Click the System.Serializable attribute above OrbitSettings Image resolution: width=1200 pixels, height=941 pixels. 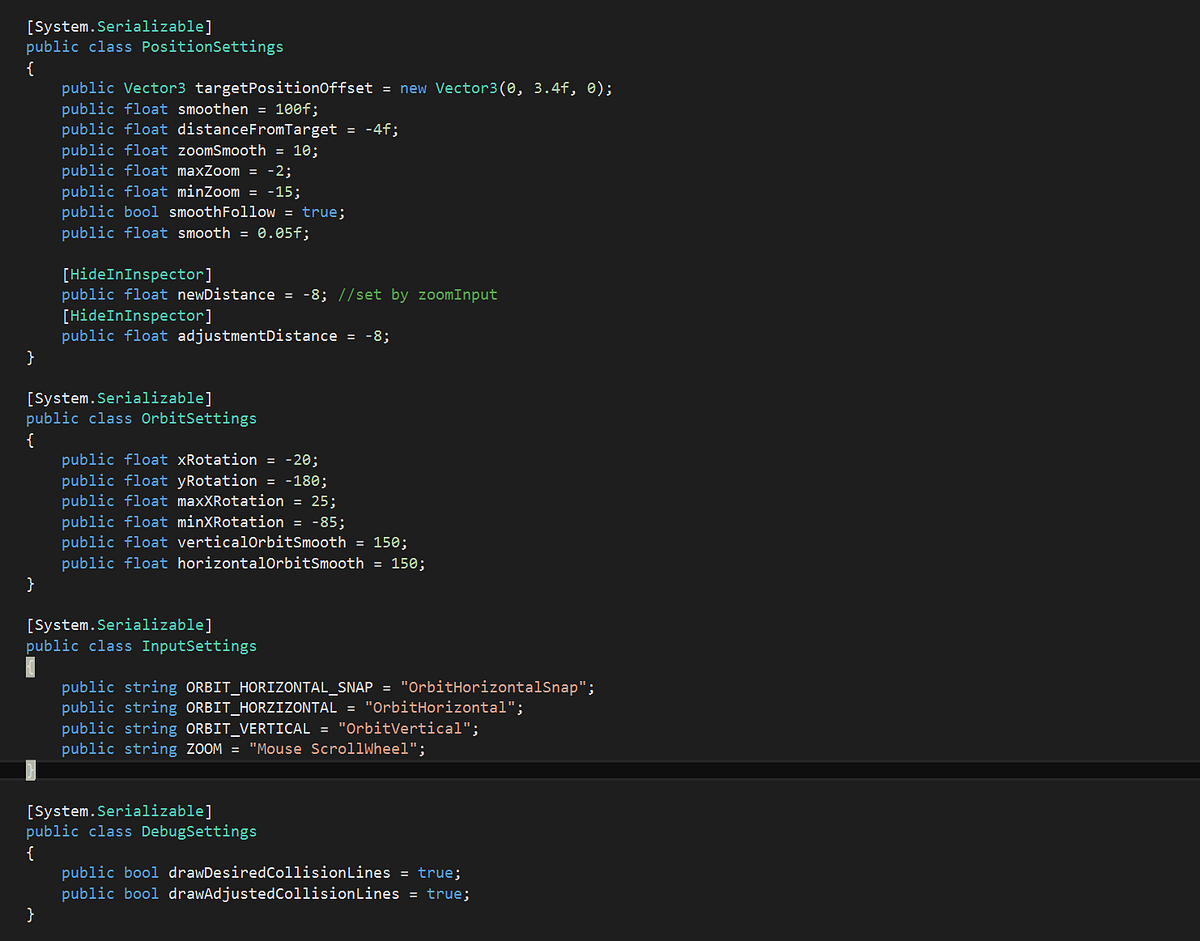coord(119,397)
